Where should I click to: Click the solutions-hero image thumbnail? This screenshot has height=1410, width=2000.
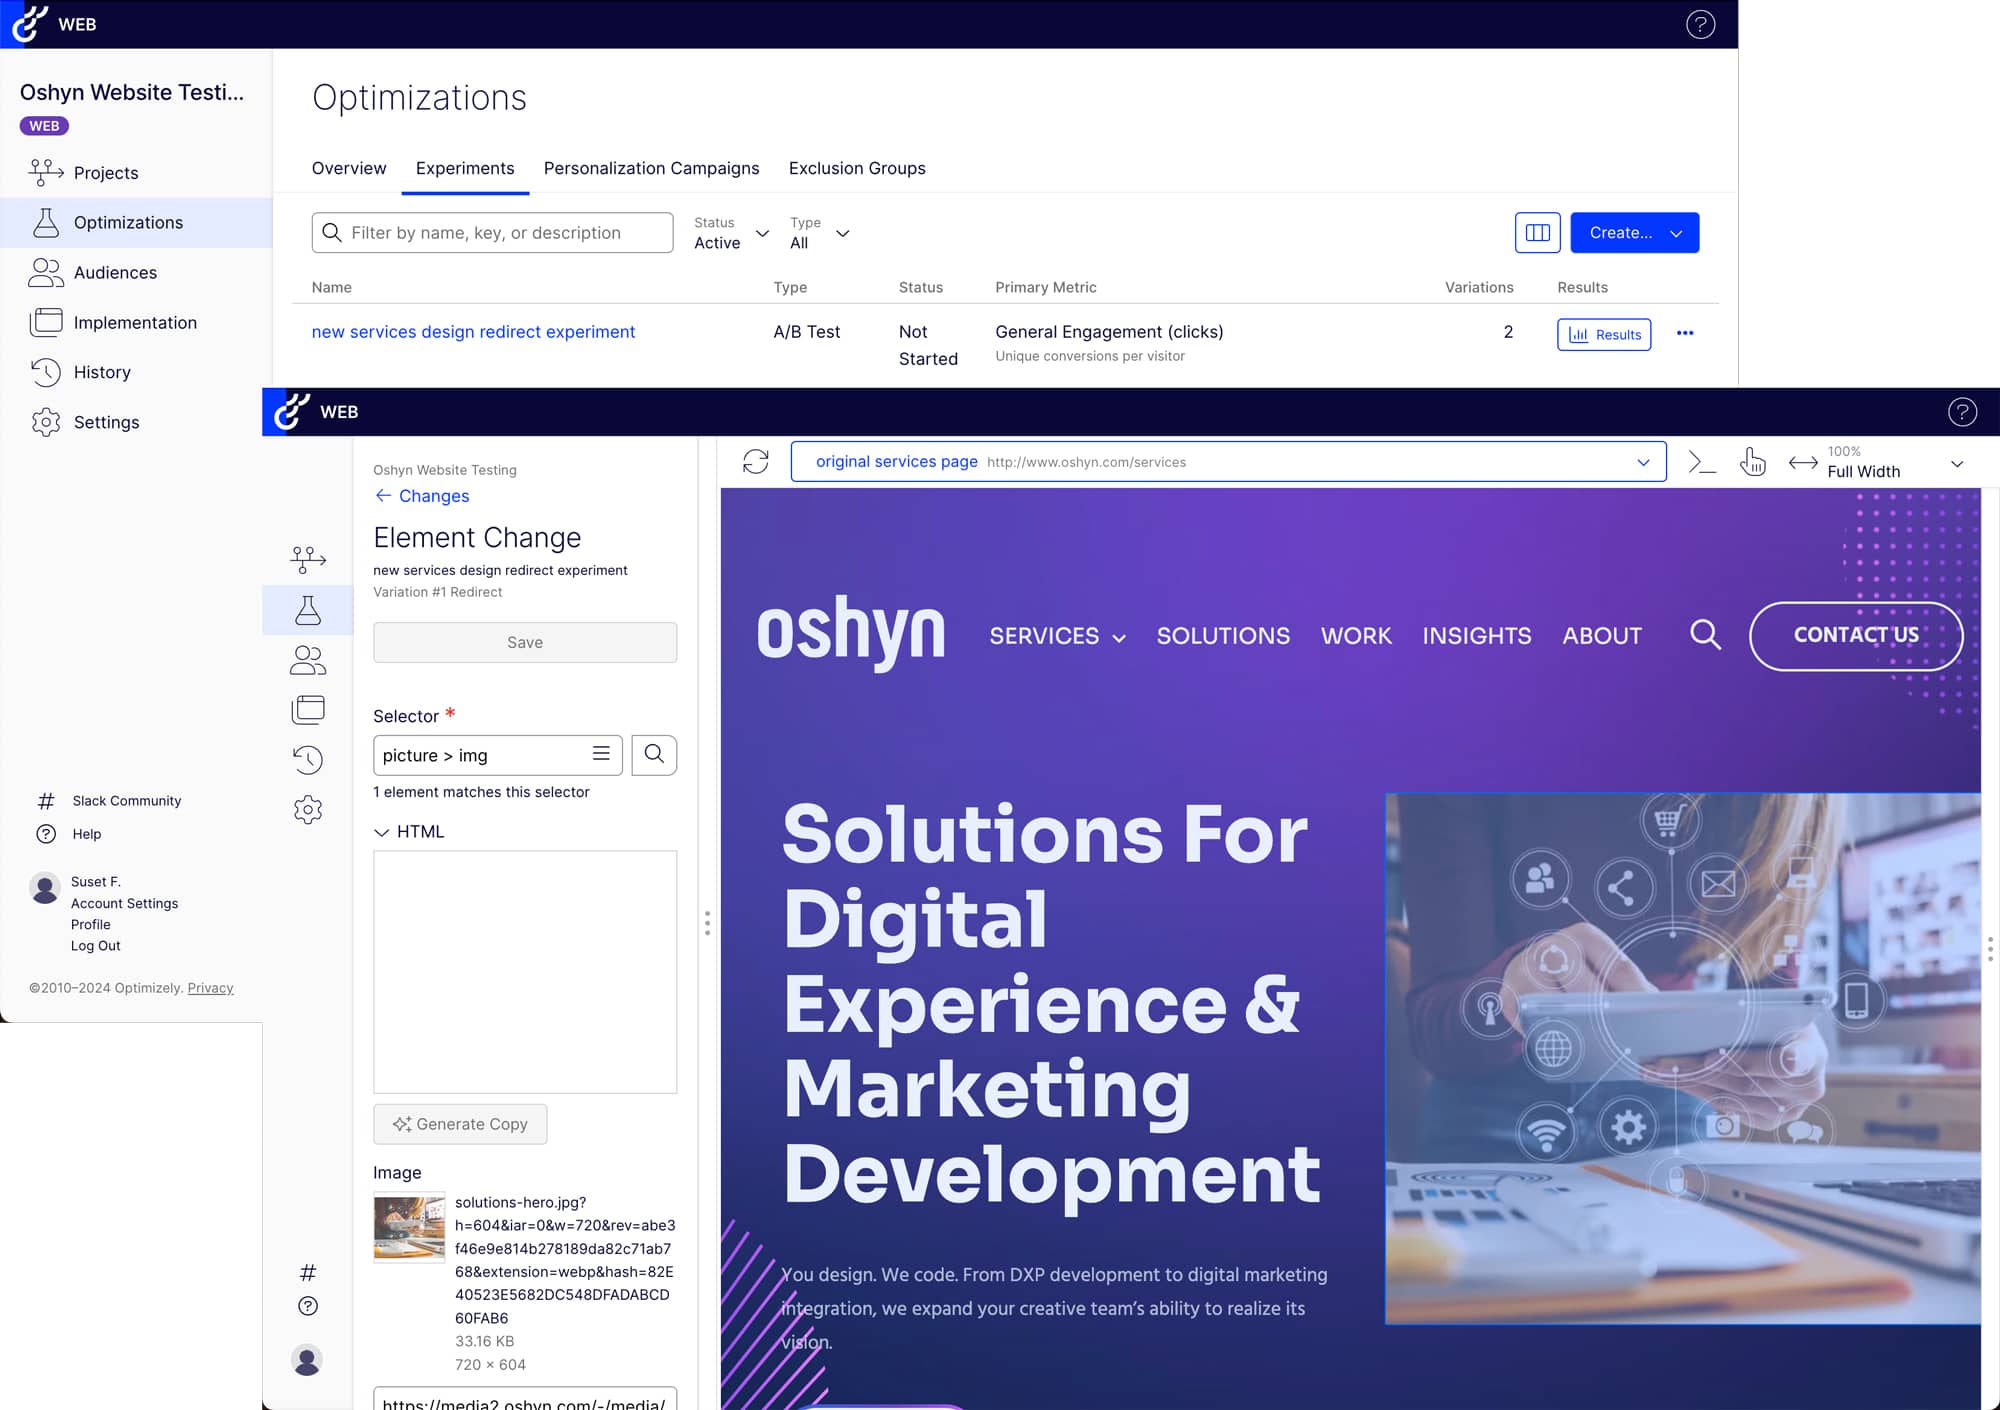[409, 1228]
